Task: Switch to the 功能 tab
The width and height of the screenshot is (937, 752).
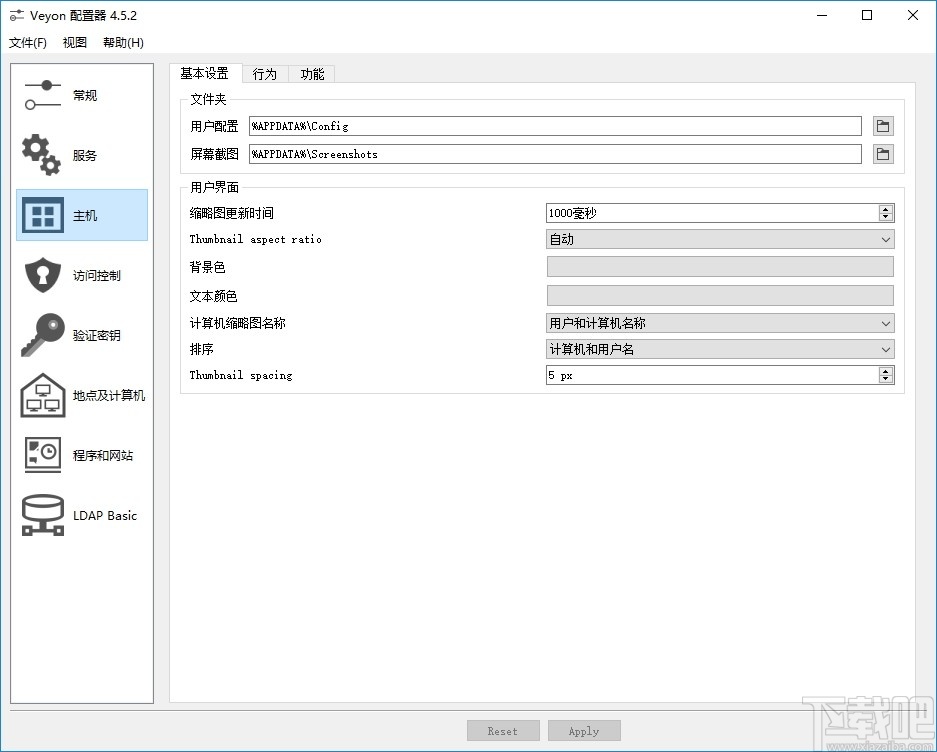Action: 312,73
